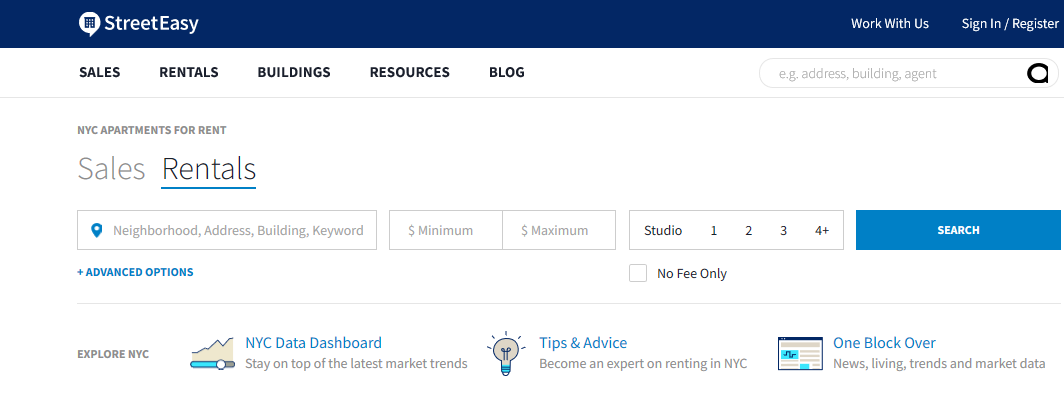Select Studio bedroom option

point(663,231)
